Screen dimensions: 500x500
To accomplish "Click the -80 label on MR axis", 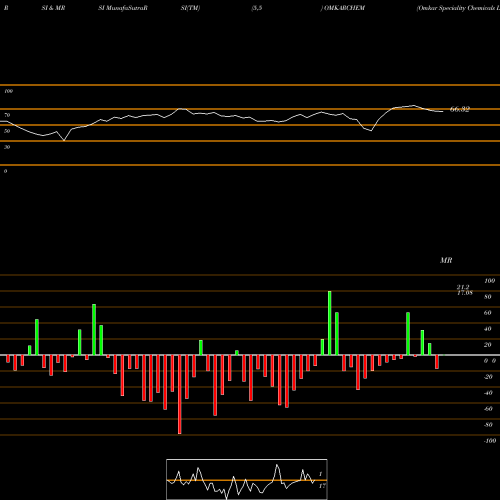I will click(x=488, y=425).
